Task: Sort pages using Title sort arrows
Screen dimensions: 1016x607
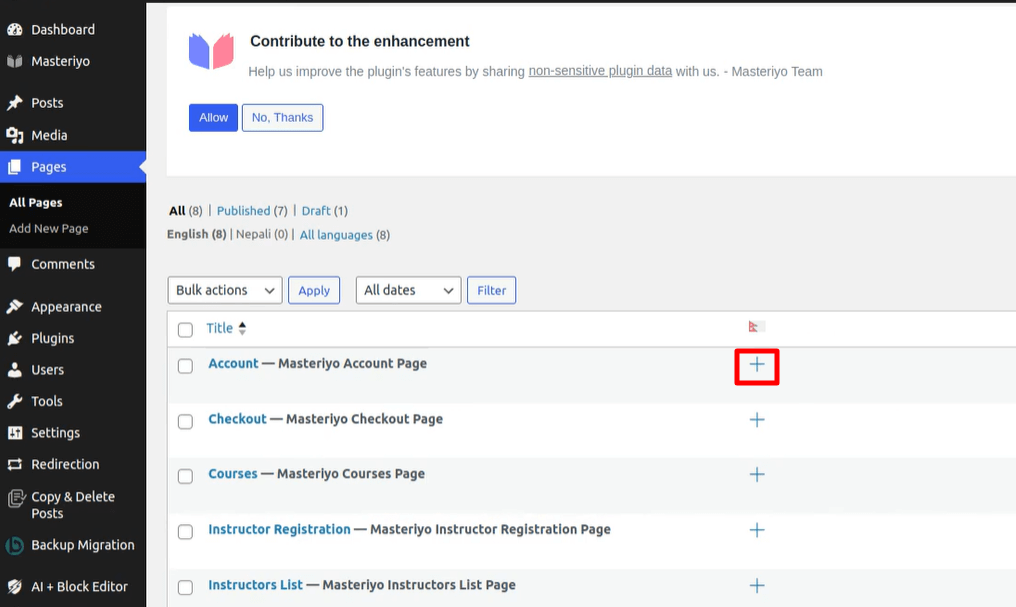Action: coord(242,328)
